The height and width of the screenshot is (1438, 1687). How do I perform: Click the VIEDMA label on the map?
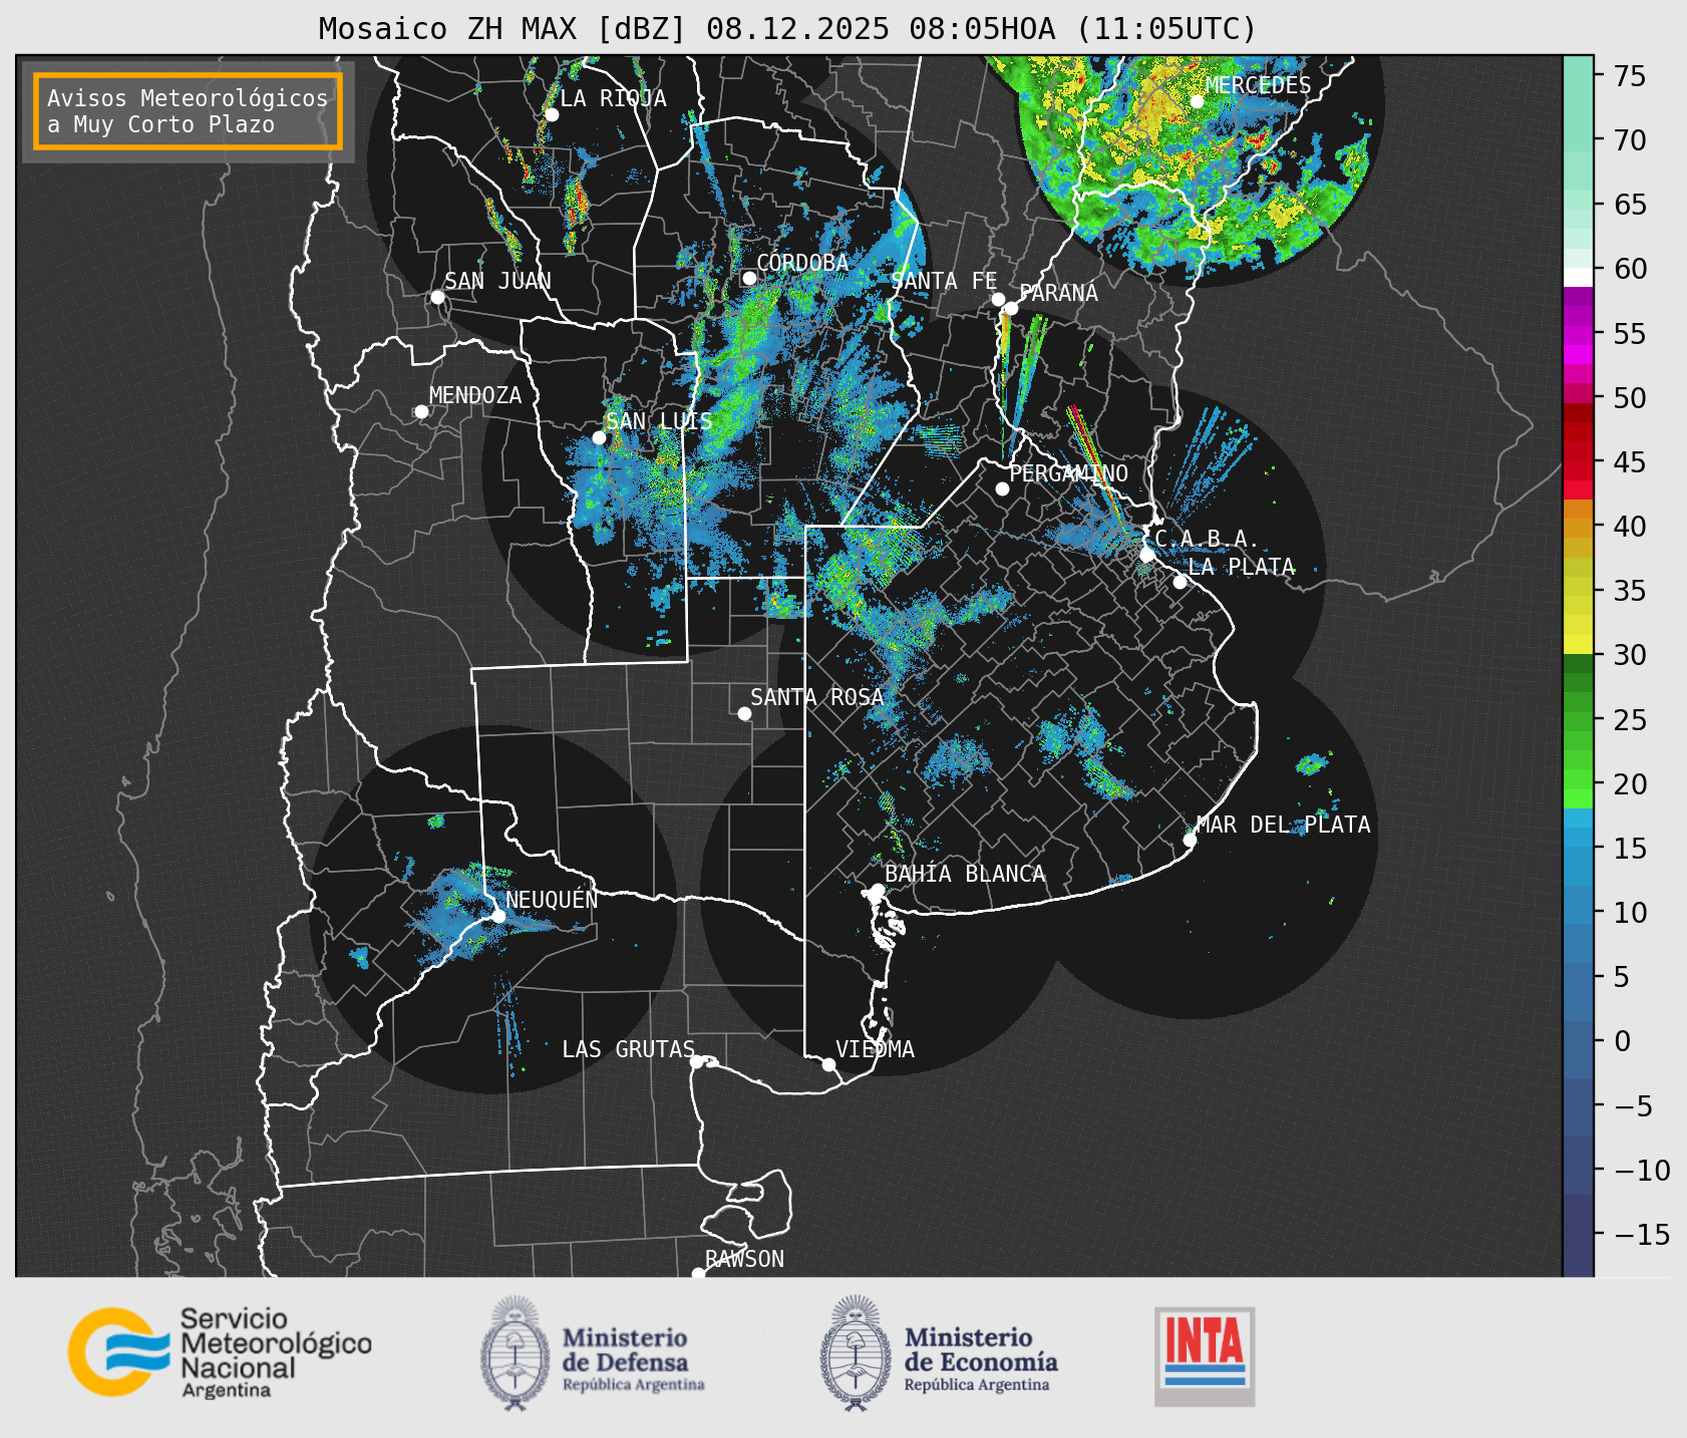(x=875, y=1049)
